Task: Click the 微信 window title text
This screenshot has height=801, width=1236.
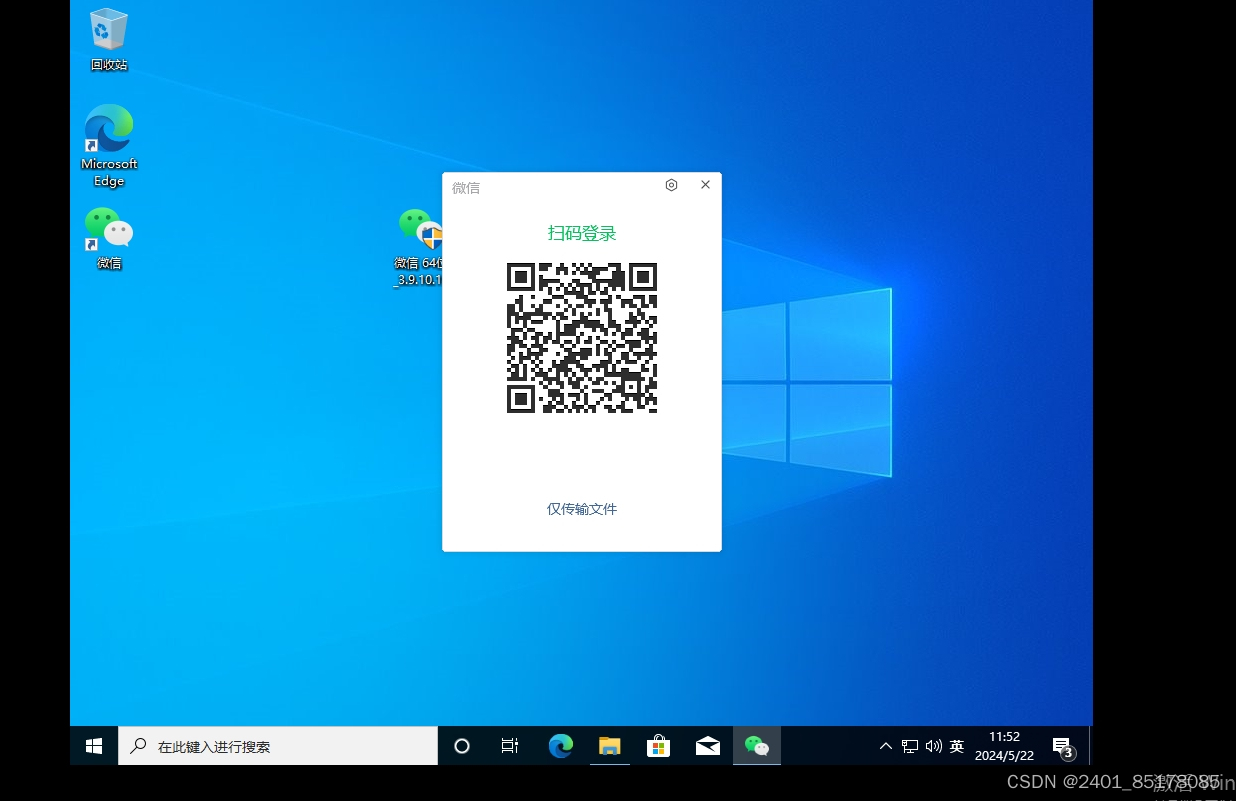Action: [466, 187]
